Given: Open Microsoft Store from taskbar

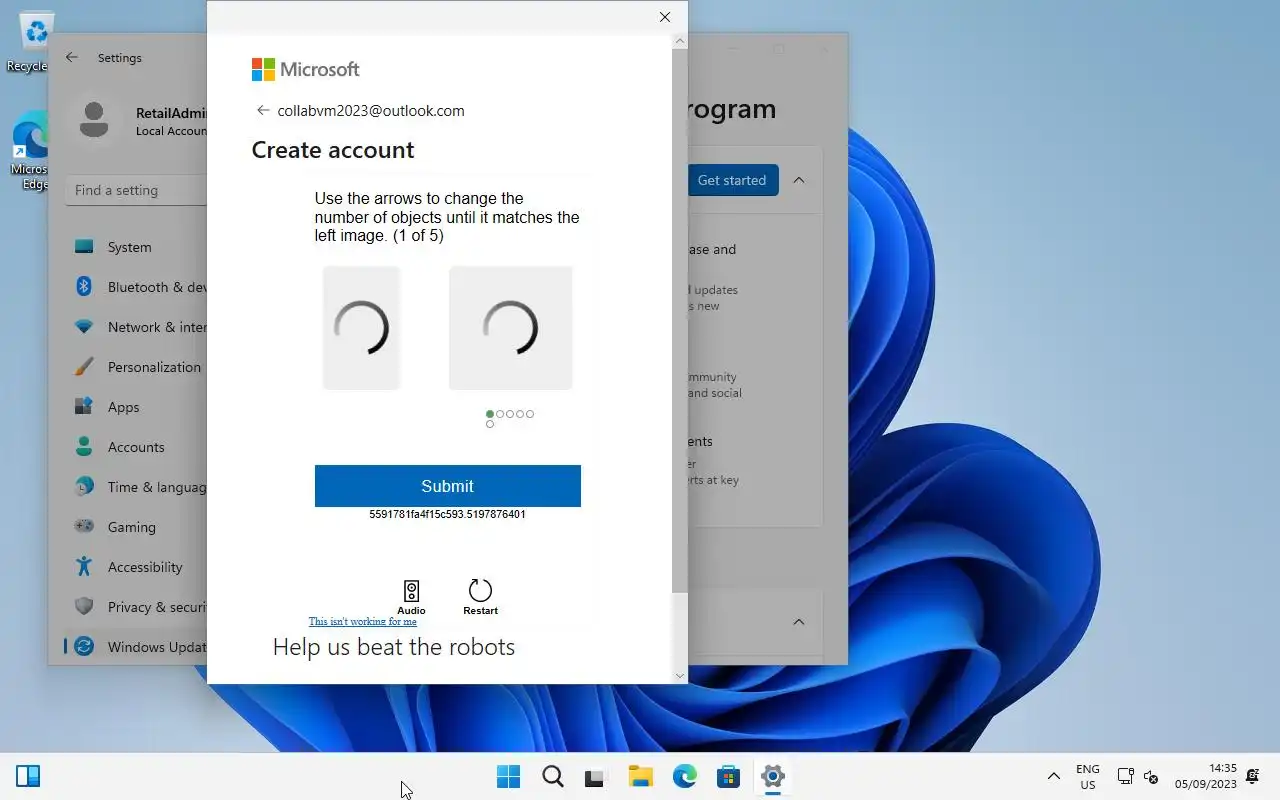Looking at the screenshot, I should pyautogui.click(x=728, y=776).
